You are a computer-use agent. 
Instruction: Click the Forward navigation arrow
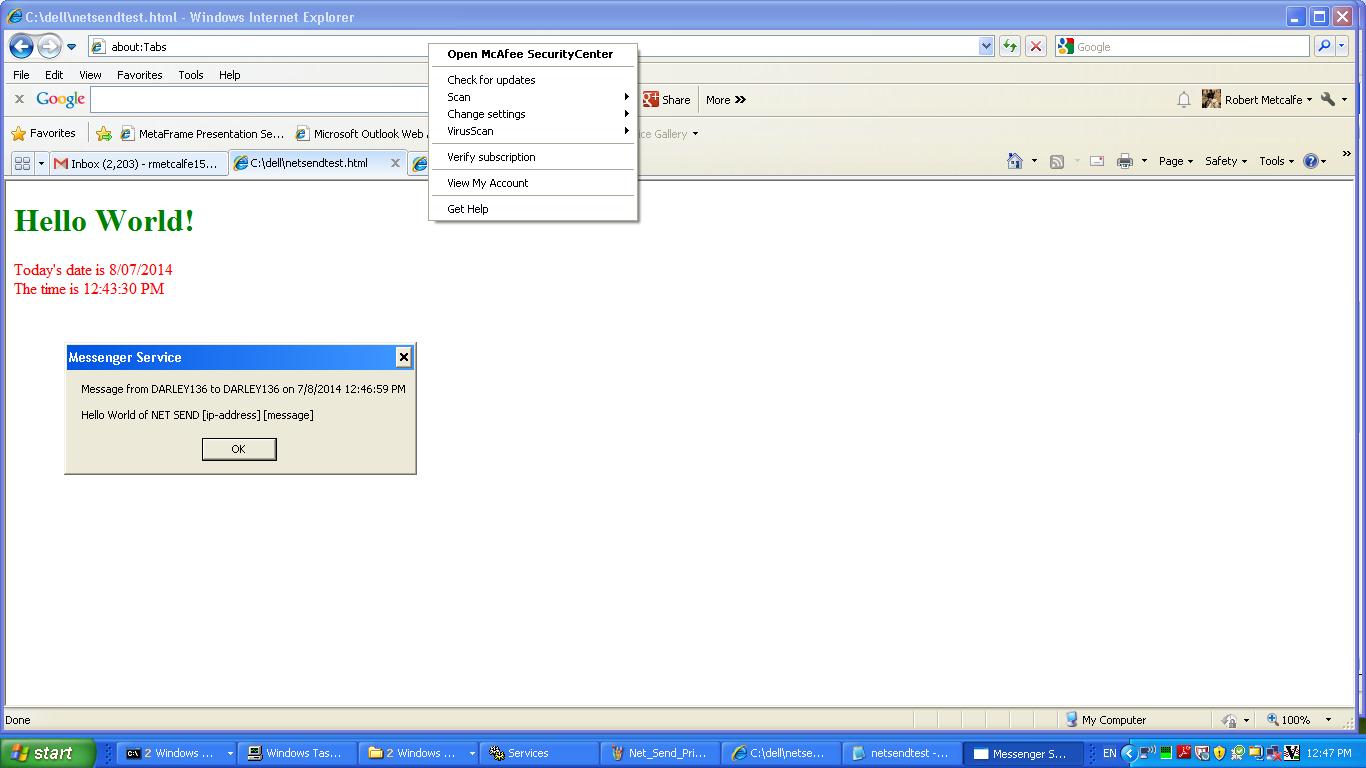pos(49,46)
